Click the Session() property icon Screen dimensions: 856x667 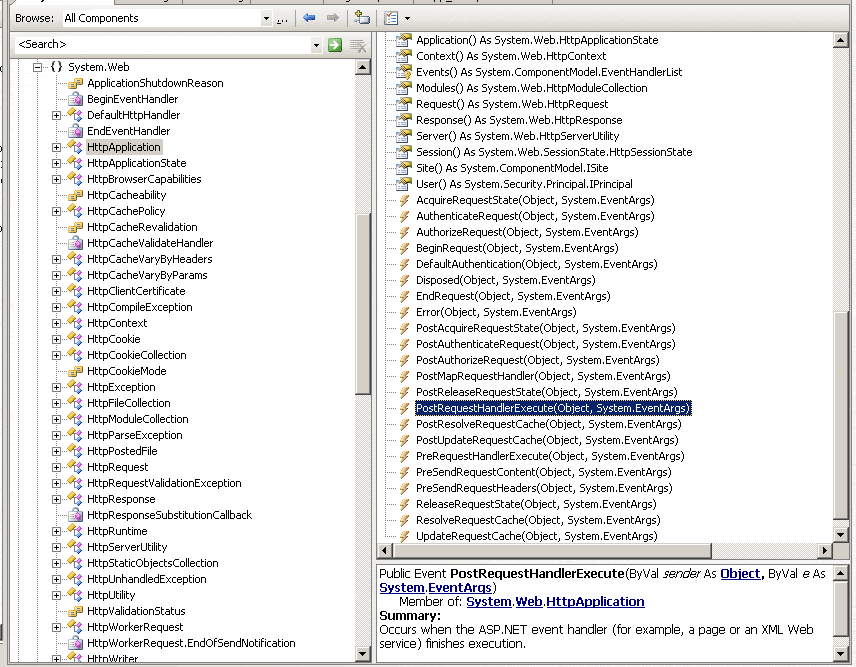tap(403, 152)
